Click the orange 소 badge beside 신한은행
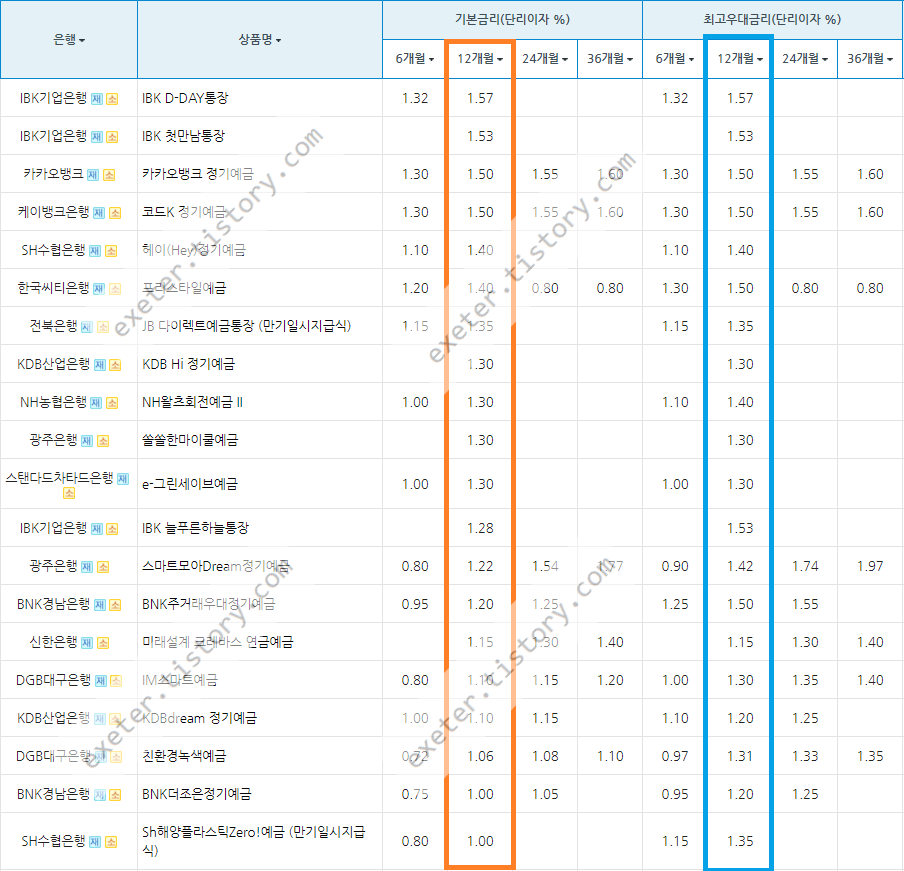 coord(103,643)
